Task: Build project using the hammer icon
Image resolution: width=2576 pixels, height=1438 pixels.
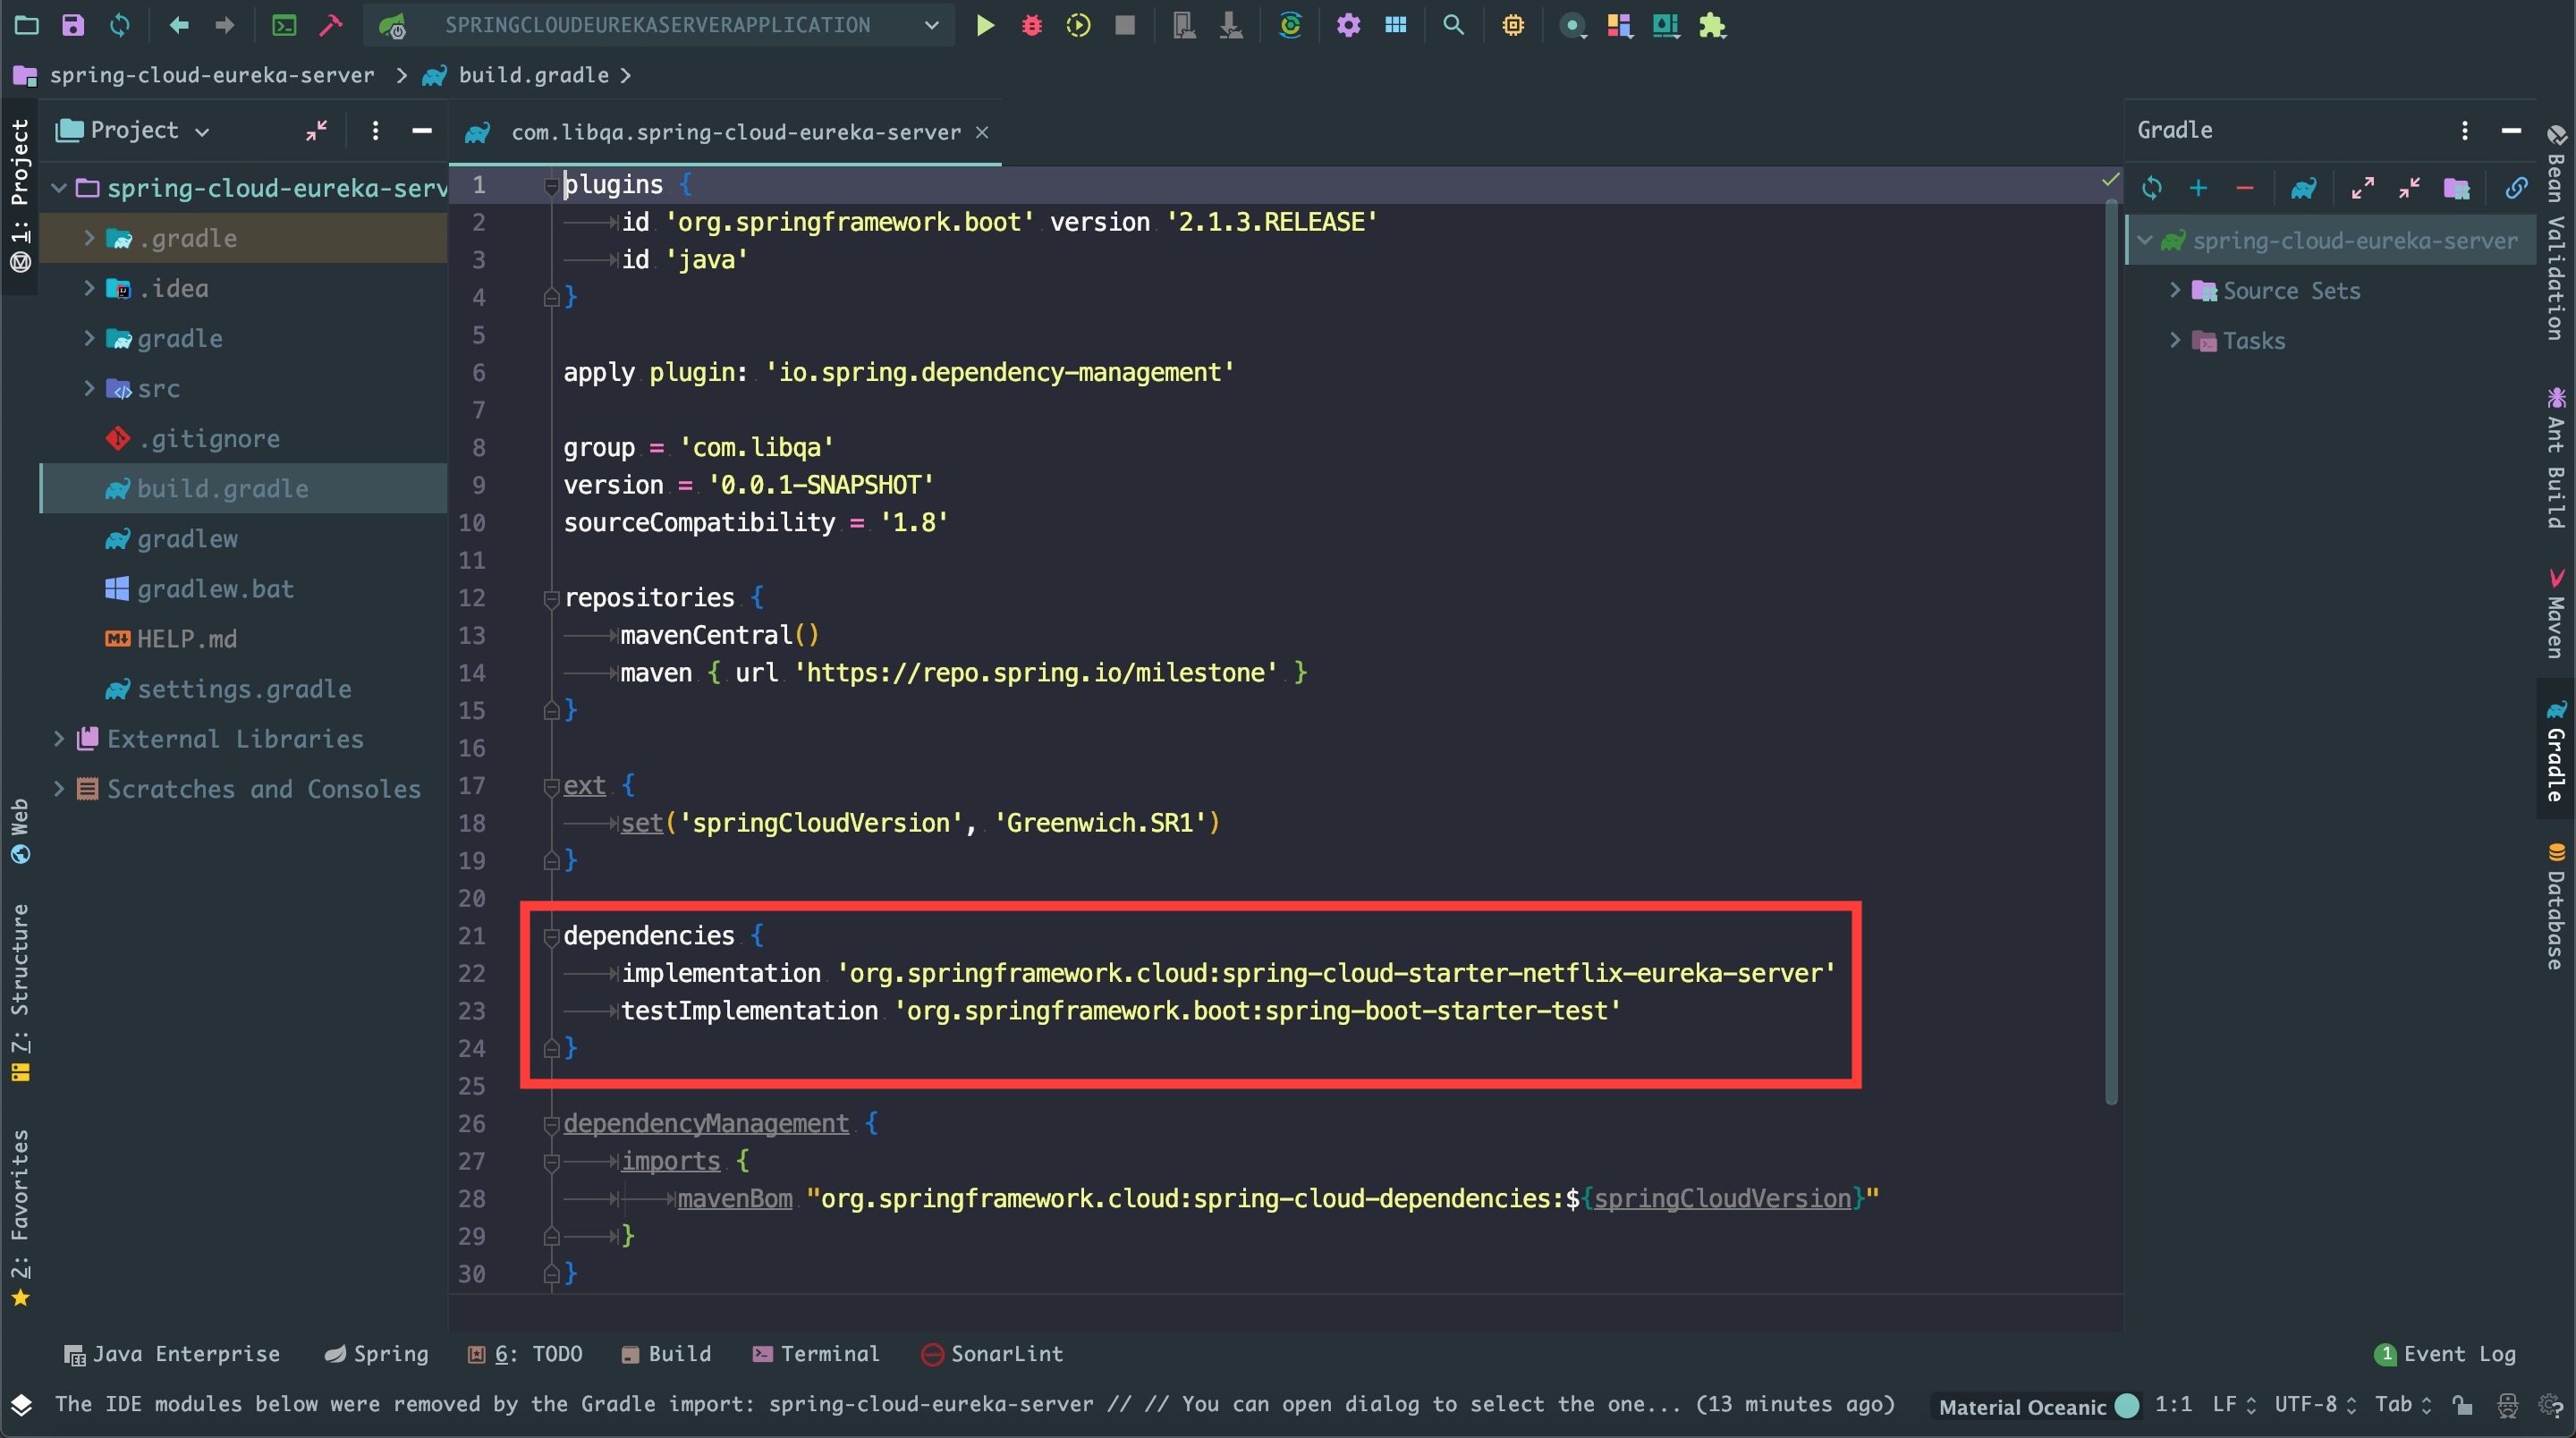Action: click(x=331, y=25)
